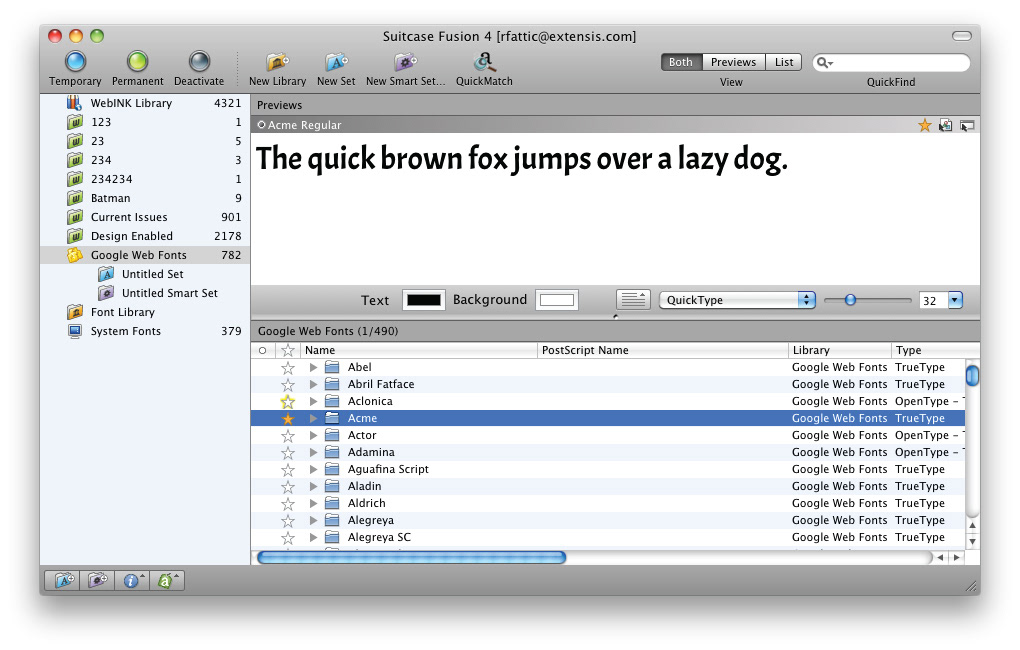Click vertical scrollbar down arrow
This screenshot has width=1020, height=650.
pos(972,541)
